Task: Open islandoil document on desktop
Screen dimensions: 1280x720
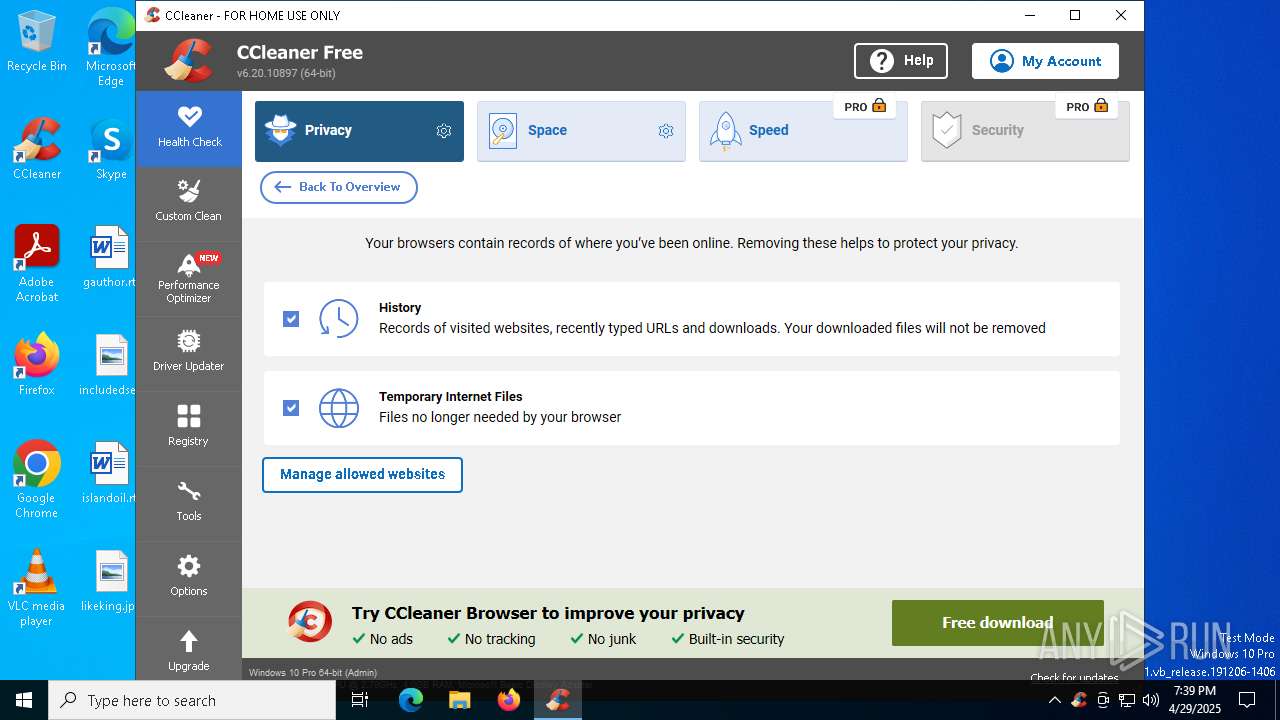Action: 110,473
